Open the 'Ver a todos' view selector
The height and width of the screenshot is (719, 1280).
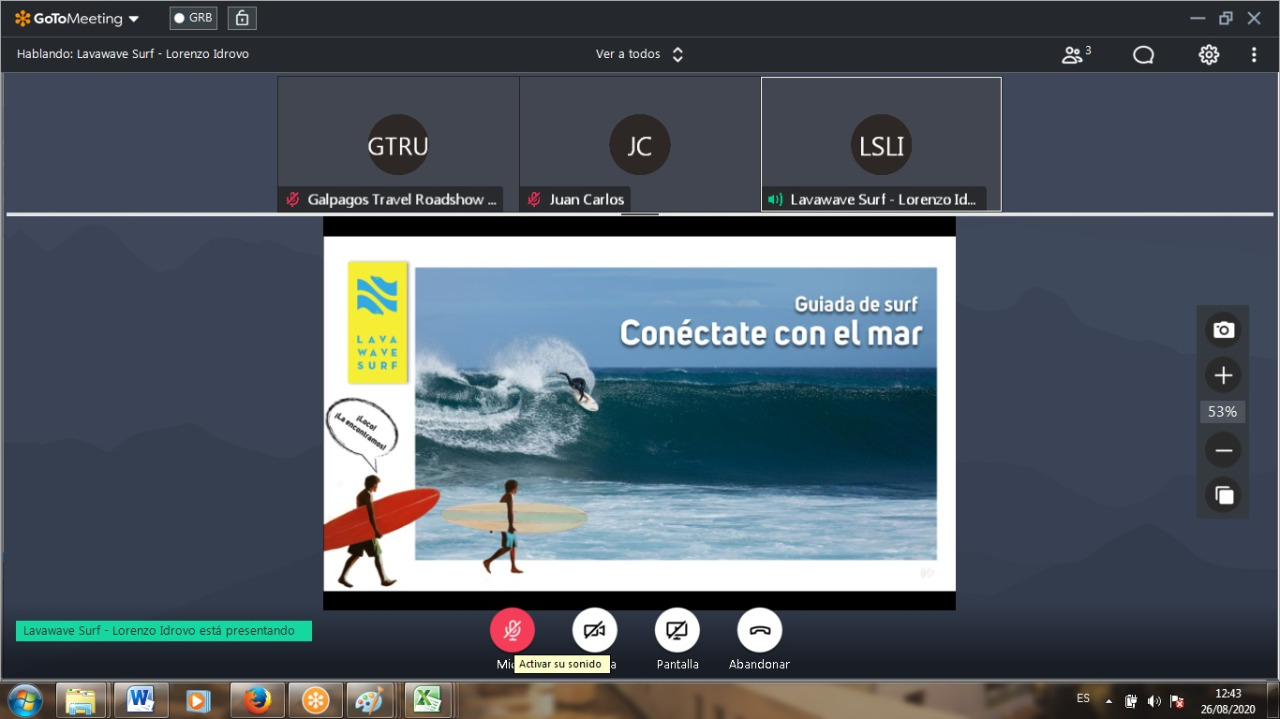[x=640, y=55]
